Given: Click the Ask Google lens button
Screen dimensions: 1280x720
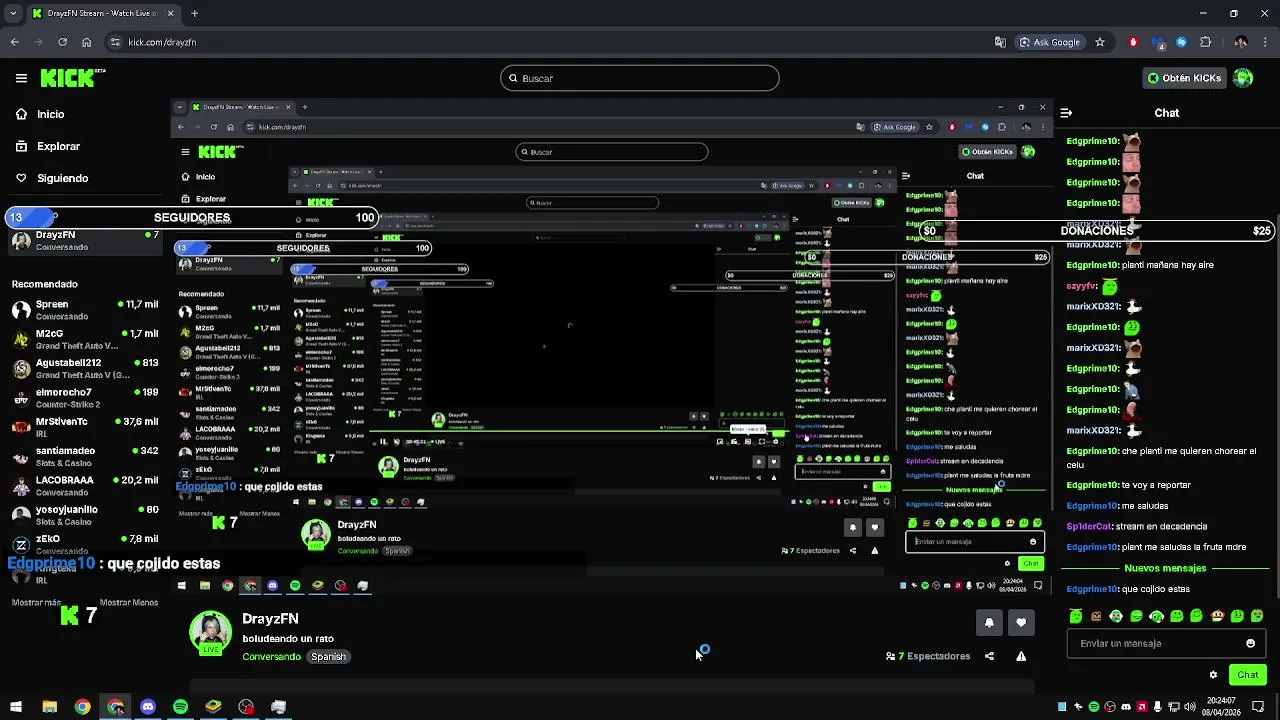Looking at the screenshot, I should 1050,42.
